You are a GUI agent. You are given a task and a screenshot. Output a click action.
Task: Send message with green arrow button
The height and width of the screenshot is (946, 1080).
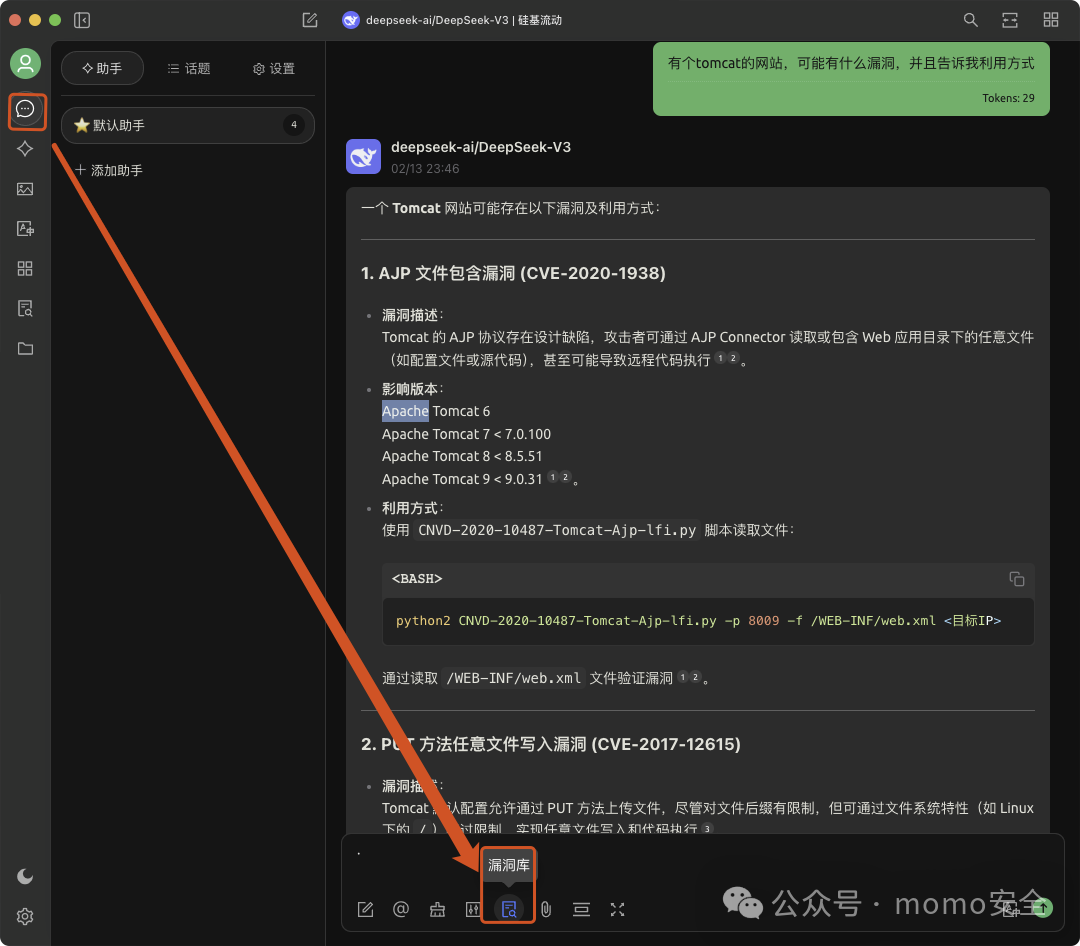coord(1043,907)
